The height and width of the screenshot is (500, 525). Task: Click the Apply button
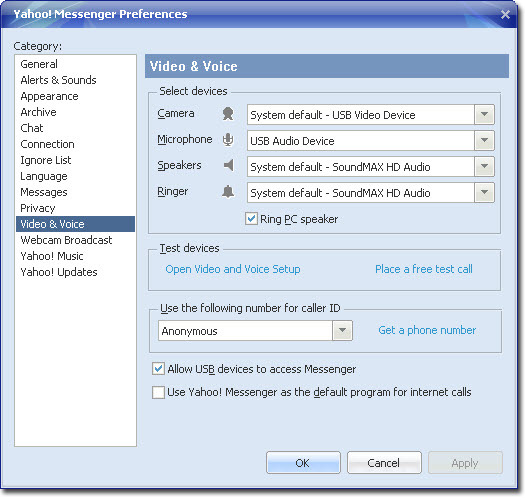pyautogui.click(x=465, y=462)
